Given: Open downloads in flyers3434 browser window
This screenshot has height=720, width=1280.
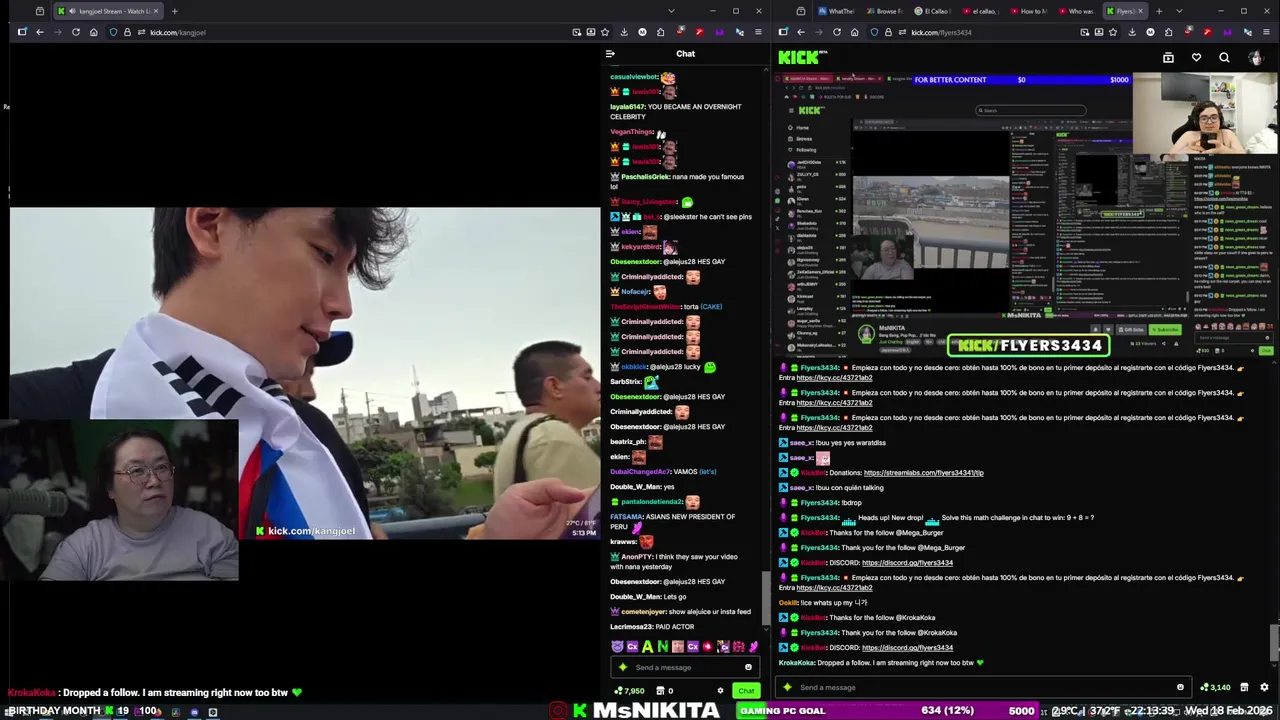Looking at the screenshot, I should coord(1132,32).
